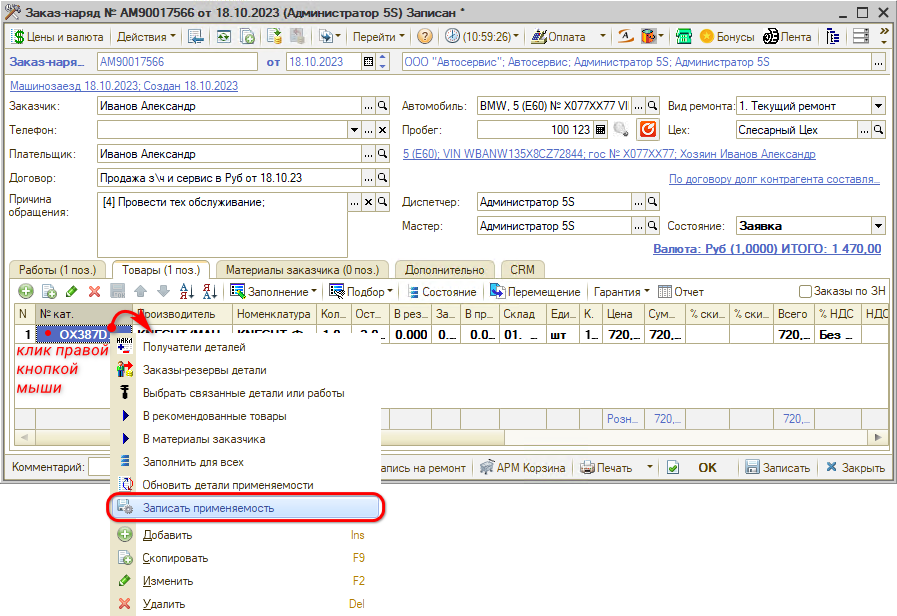Click the clock time icon in toolbar
This screenshot has height=616, width=897.
pos(452,37)
